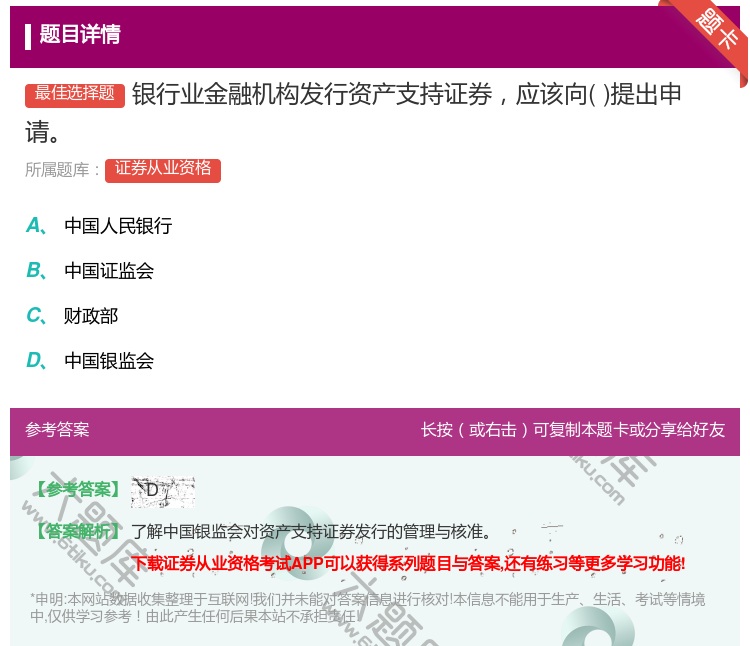The height and width of the screenshot is (646, 750).
Task: Select option C 财政部
Action: 72,316
